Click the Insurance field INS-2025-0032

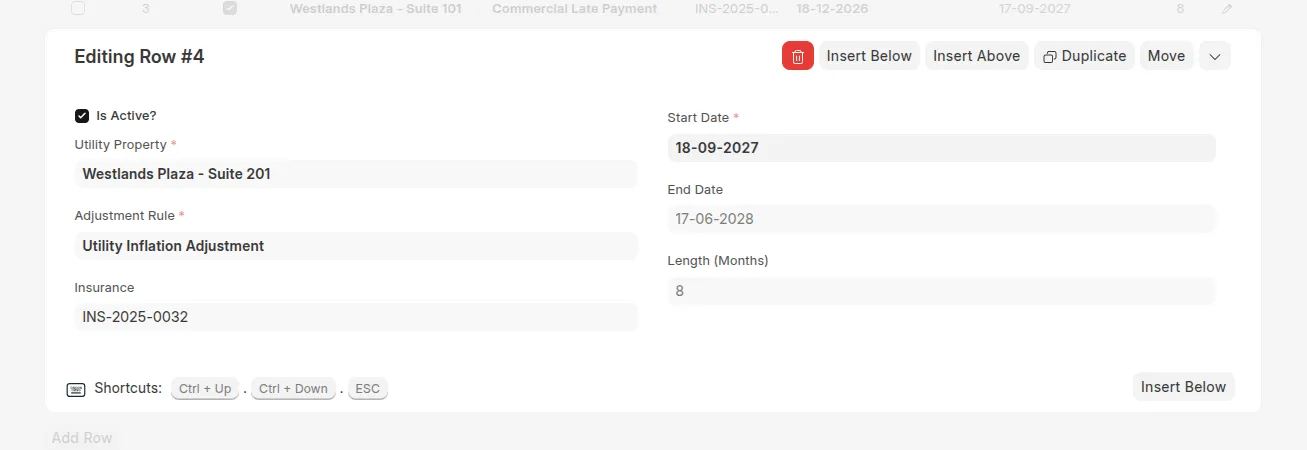356,317
